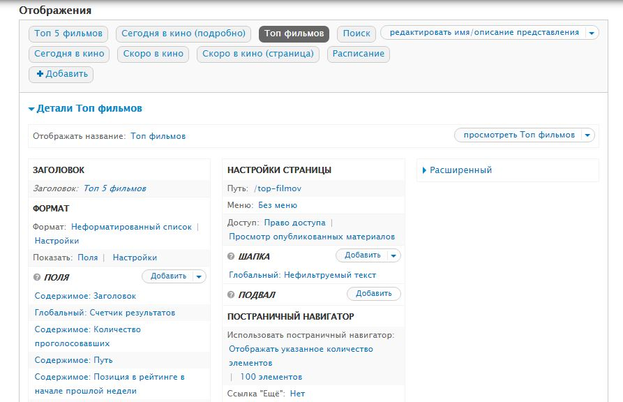Open «Просмотр опубликованных материалов» link
Screen dimensions: 623x402
312,236
